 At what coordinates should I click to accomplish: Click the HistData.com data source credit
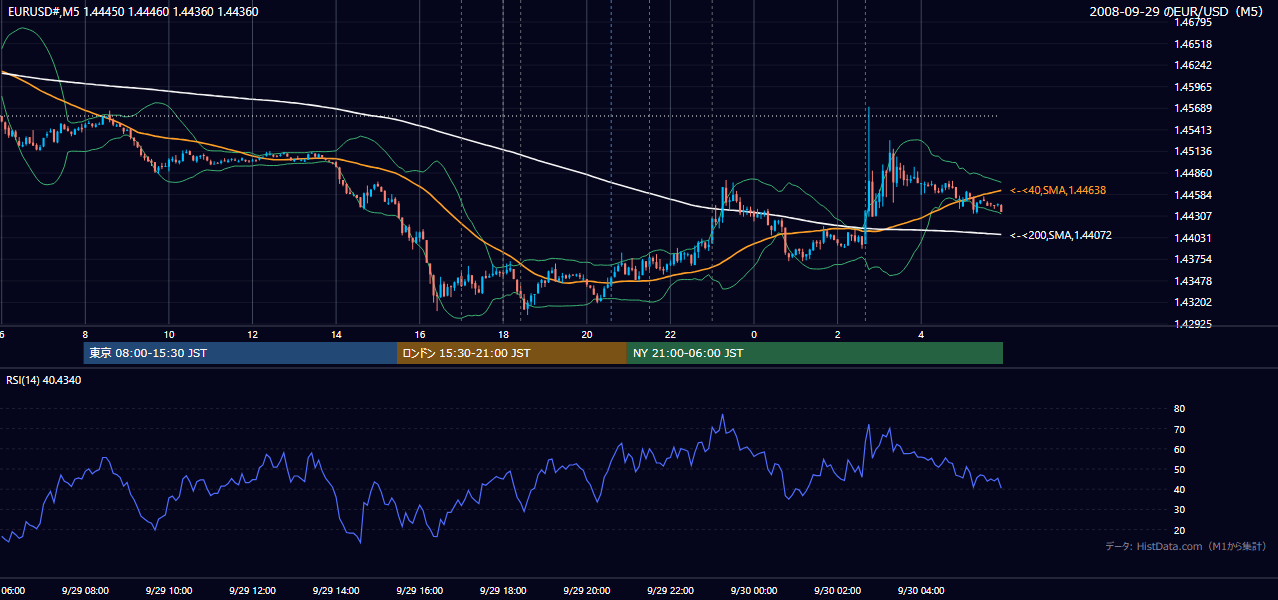1186,546
